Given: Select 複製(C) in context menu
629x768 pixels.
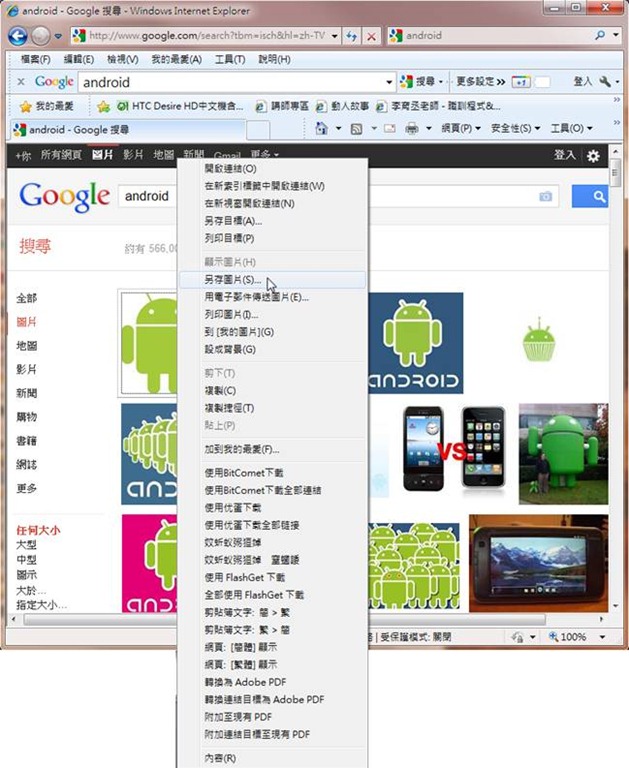Looking at the screenshot, I should pyautogui.click(x=272, y=391).
